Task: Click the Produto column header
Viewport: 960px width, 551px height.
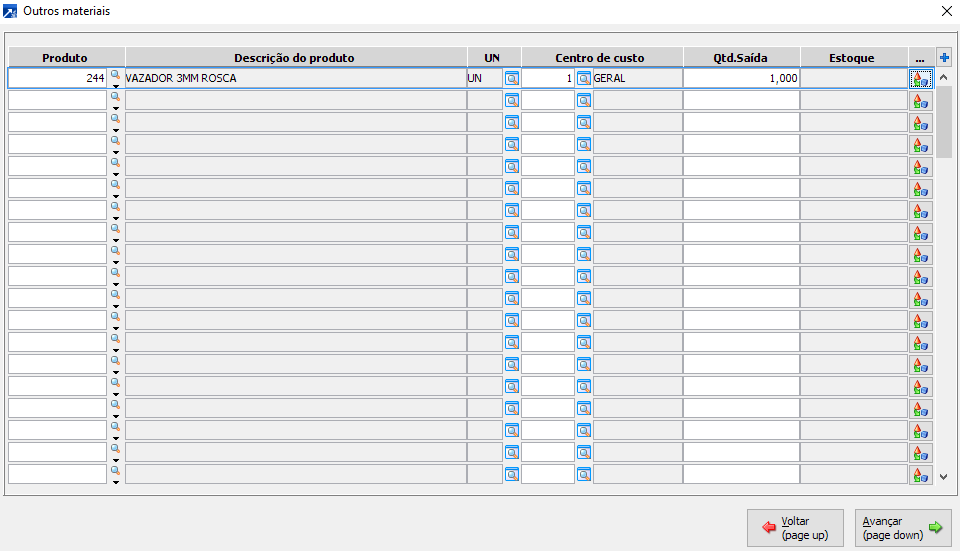Action: point(66,58)
